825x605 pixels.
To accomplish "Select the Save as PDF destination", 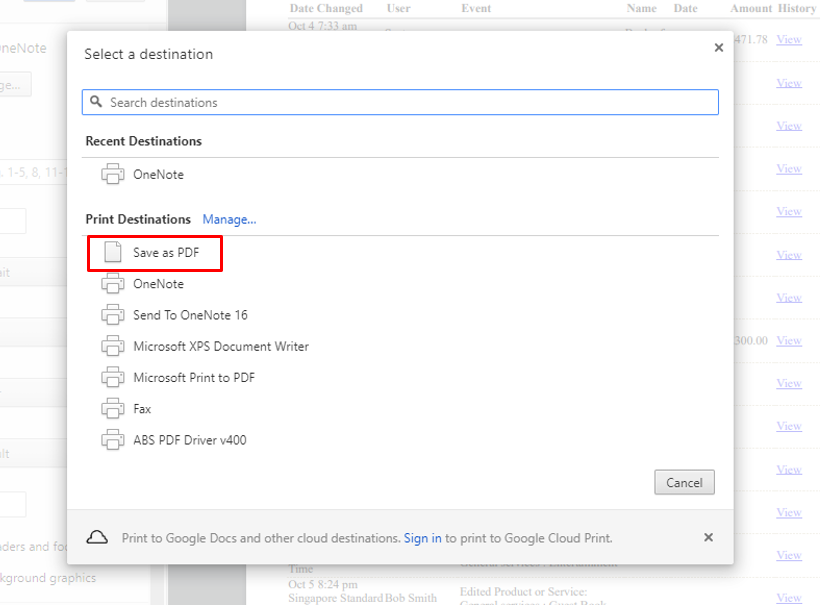I will point(166,253).
